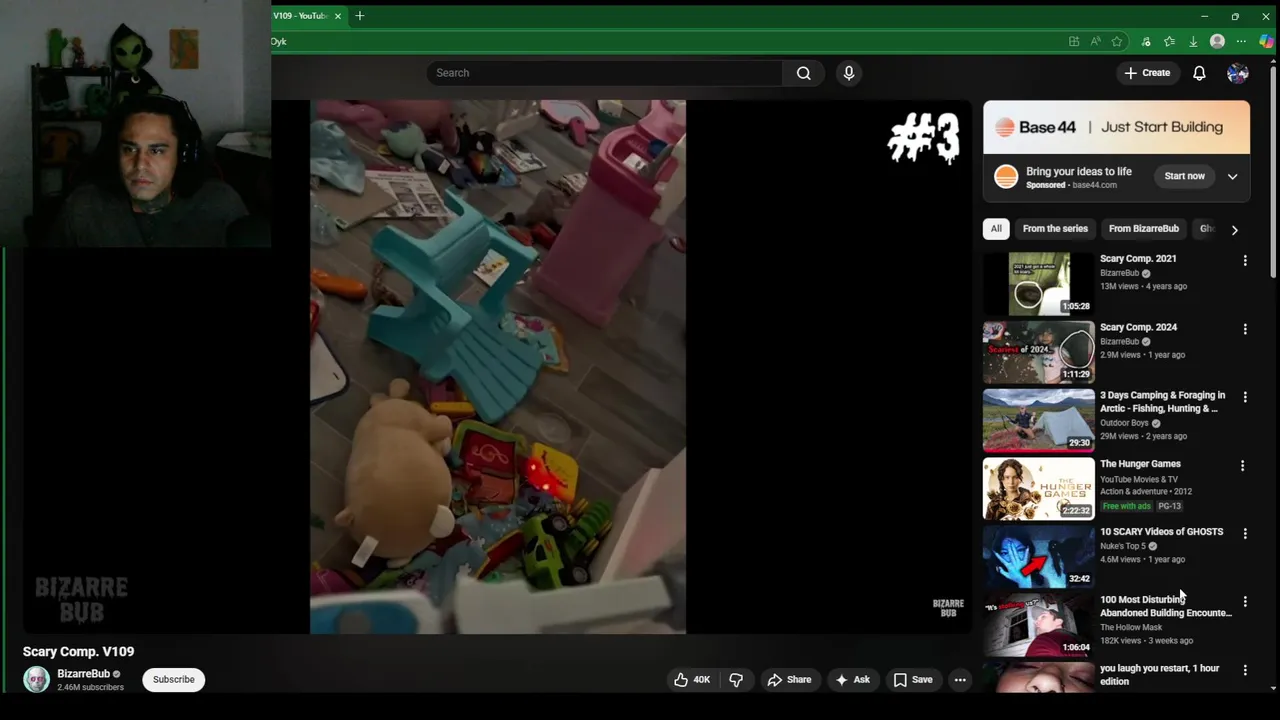Image resolution: width=1280 pixels, height=720 pixels.
Task: Select the From BizarreBub filter chip
Action: tap(1144, 229)
